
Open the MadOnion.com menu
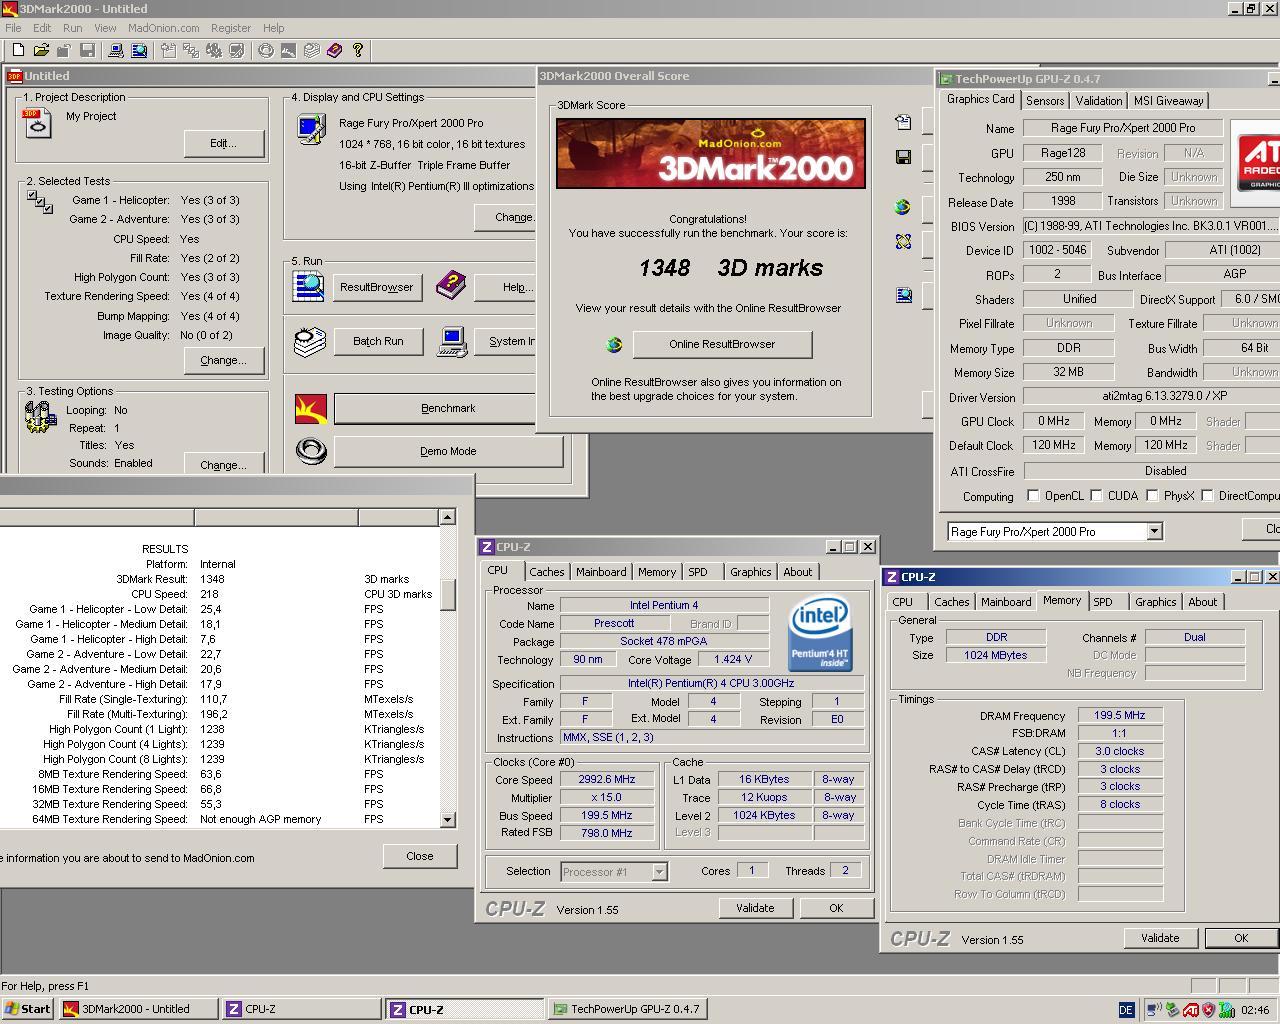[163, 28]
